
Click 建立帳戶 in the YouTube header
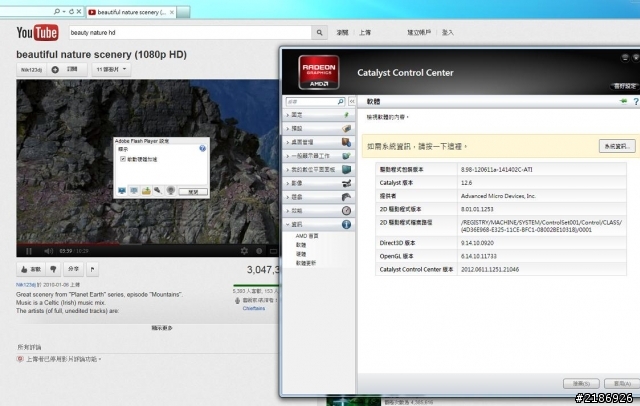point(419,33)
